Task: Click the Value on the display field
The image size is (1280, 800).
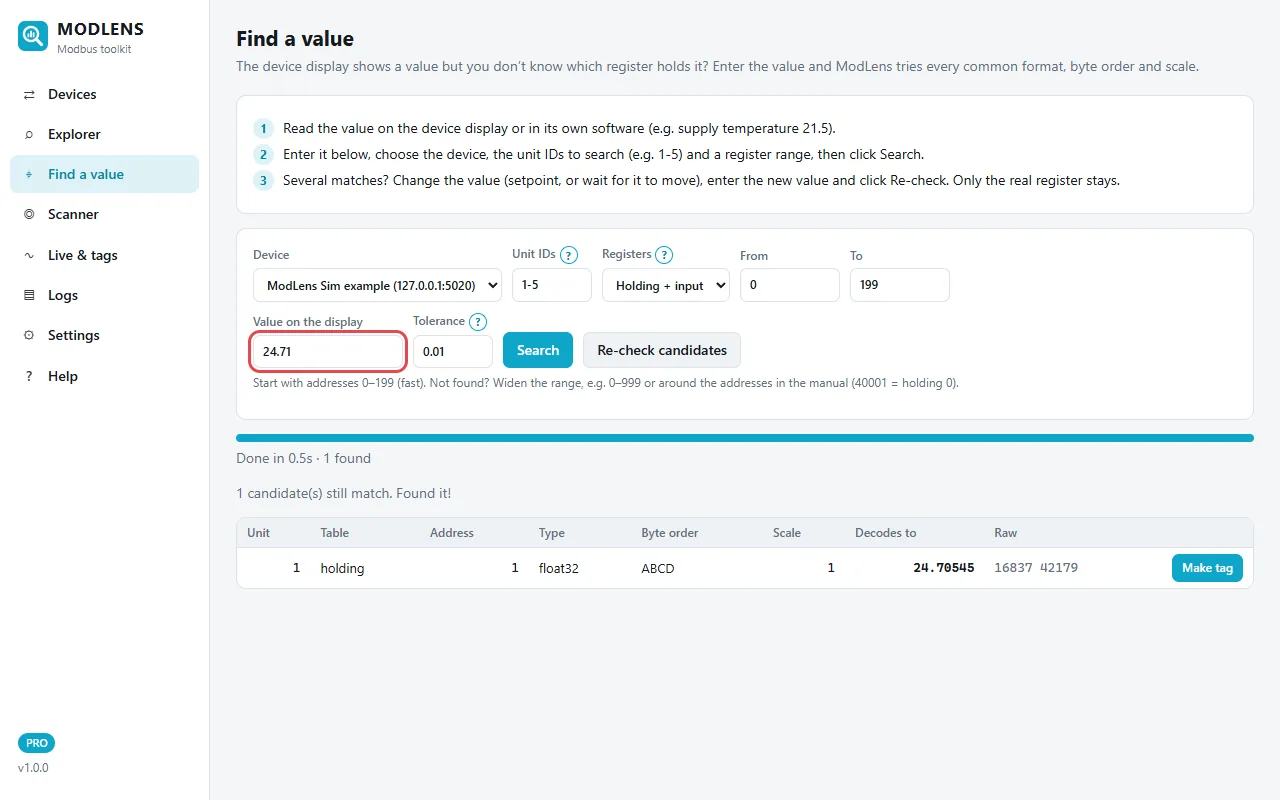Action: point(328,351)
